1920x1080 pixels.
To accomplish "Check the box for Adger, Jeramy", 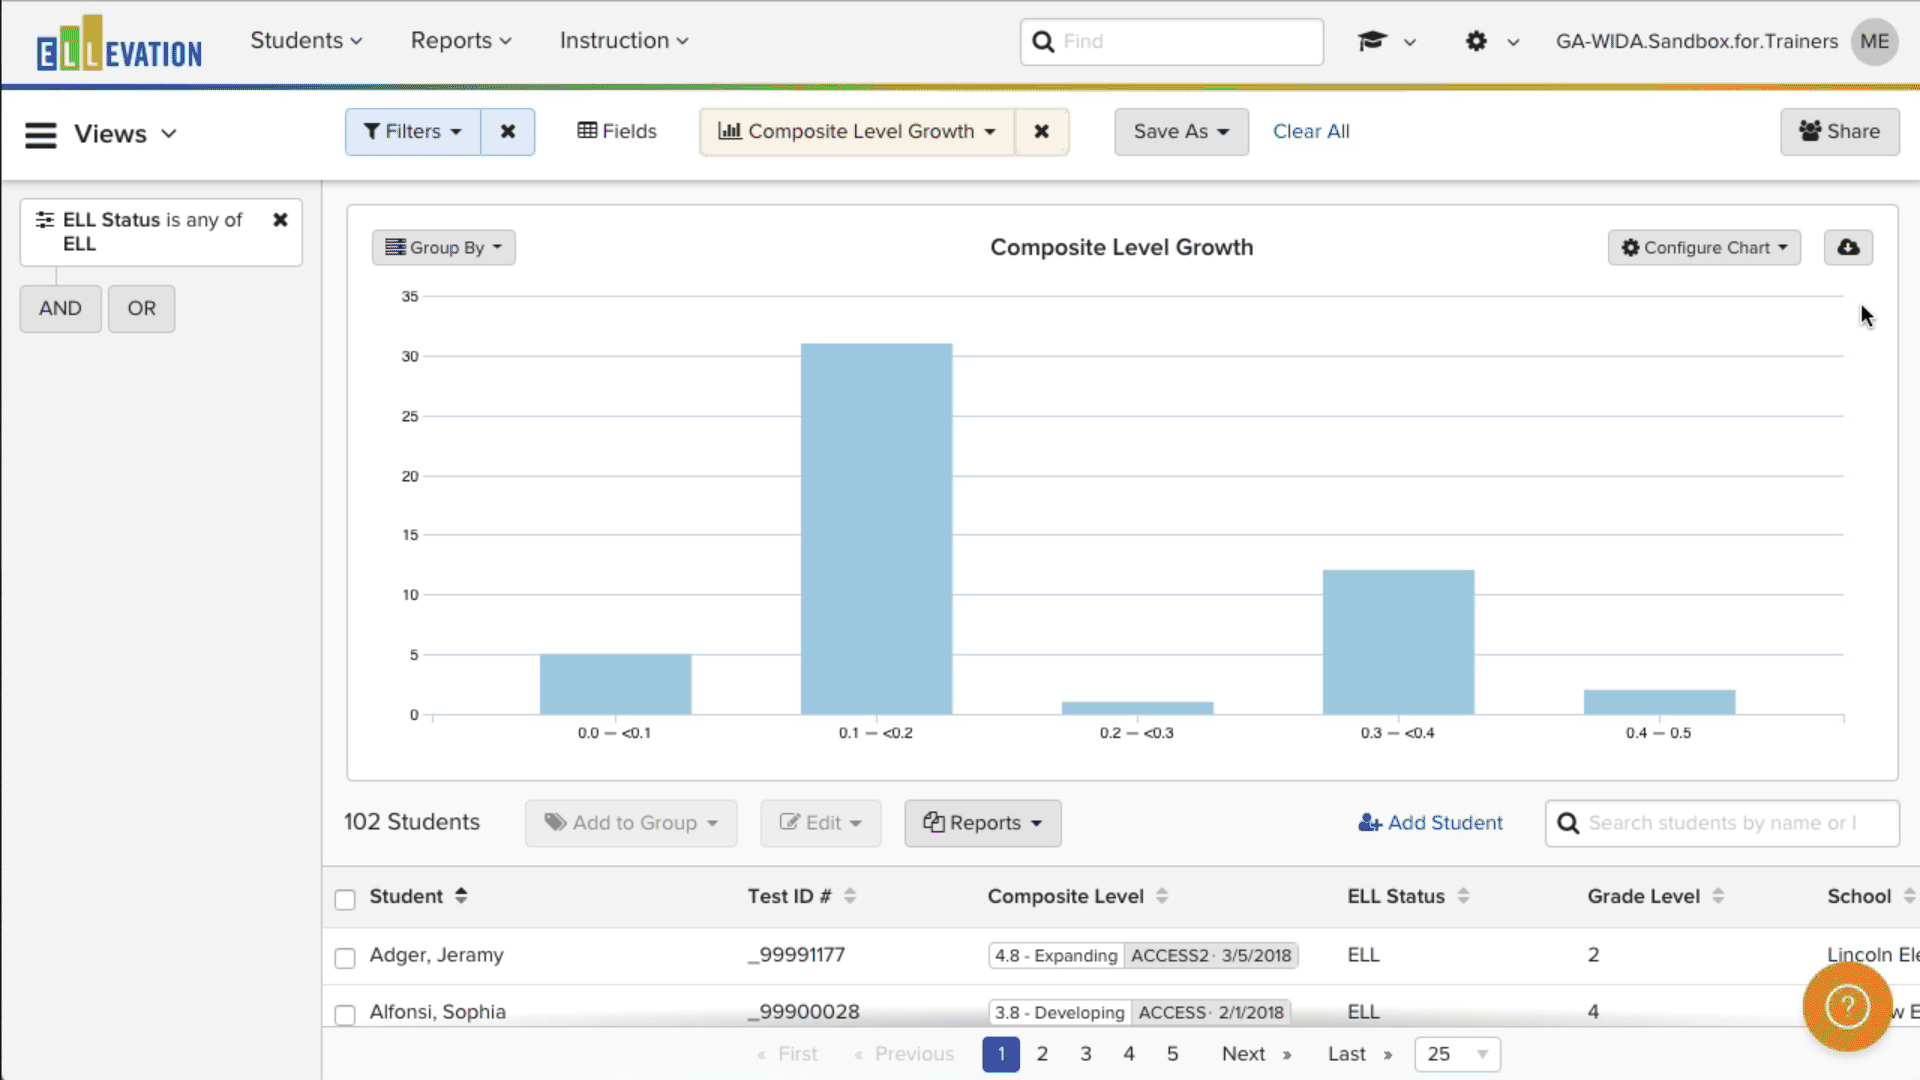I will pyautogui.click(x=345, y=958).
